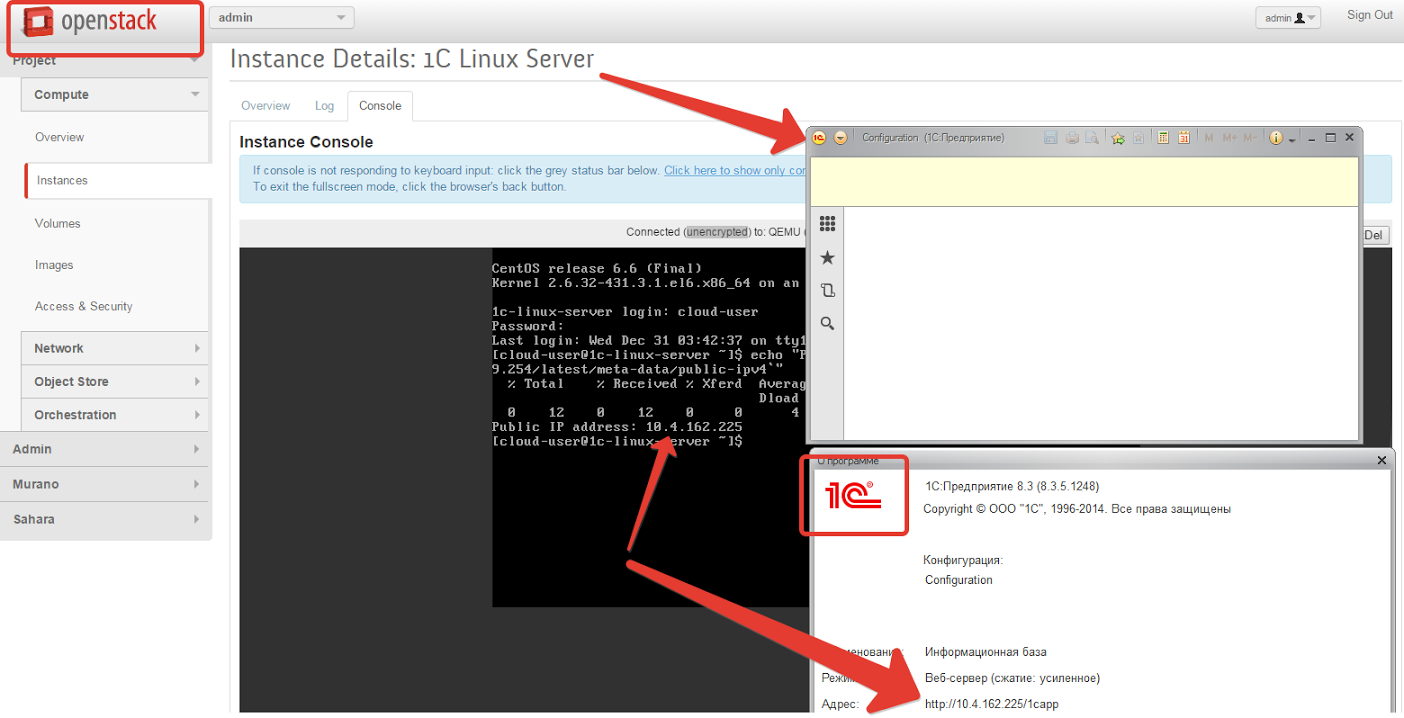1404x718 pixels.
Task: Open Favorites star in 1C sidebar
Action: coord(827,258)
